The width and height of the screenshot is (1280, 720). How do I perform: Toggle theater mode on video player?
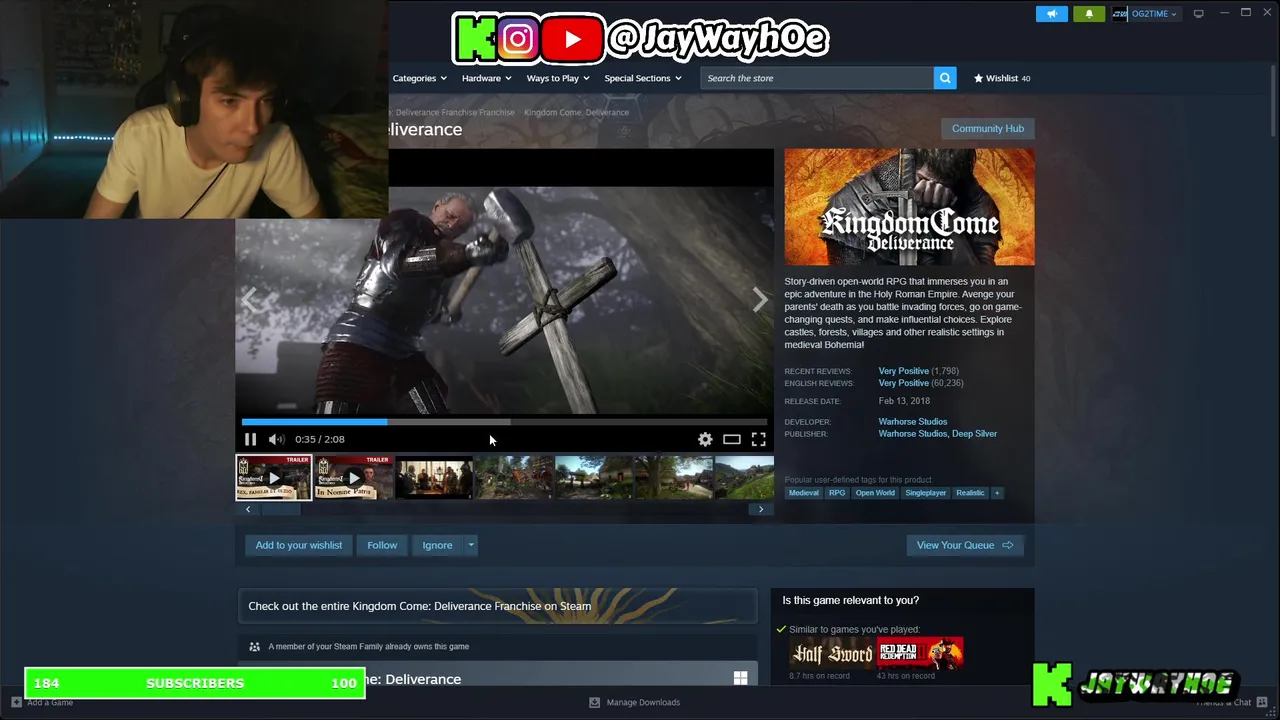[732, 439]
